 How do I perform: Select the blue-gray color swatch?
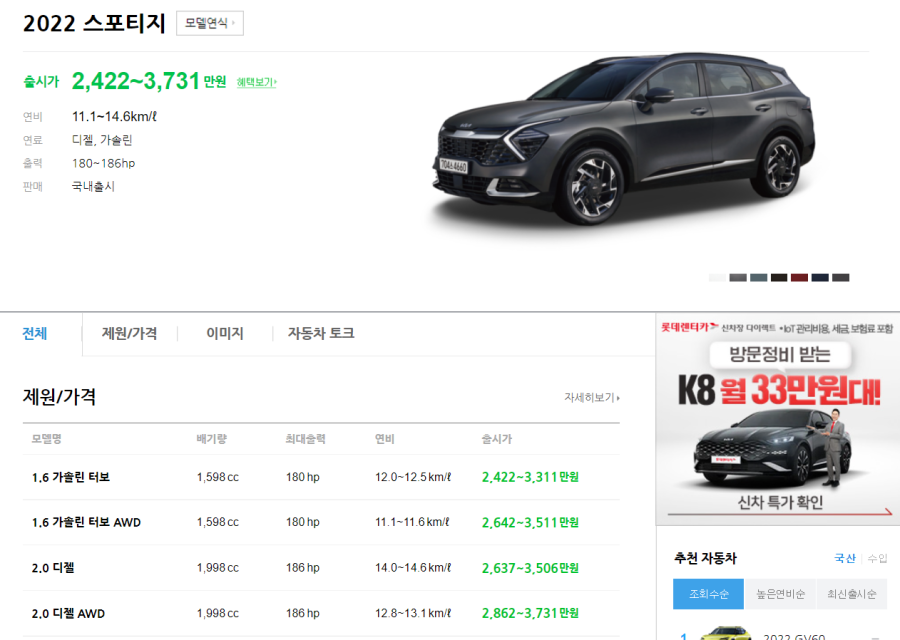pos(759,278)
